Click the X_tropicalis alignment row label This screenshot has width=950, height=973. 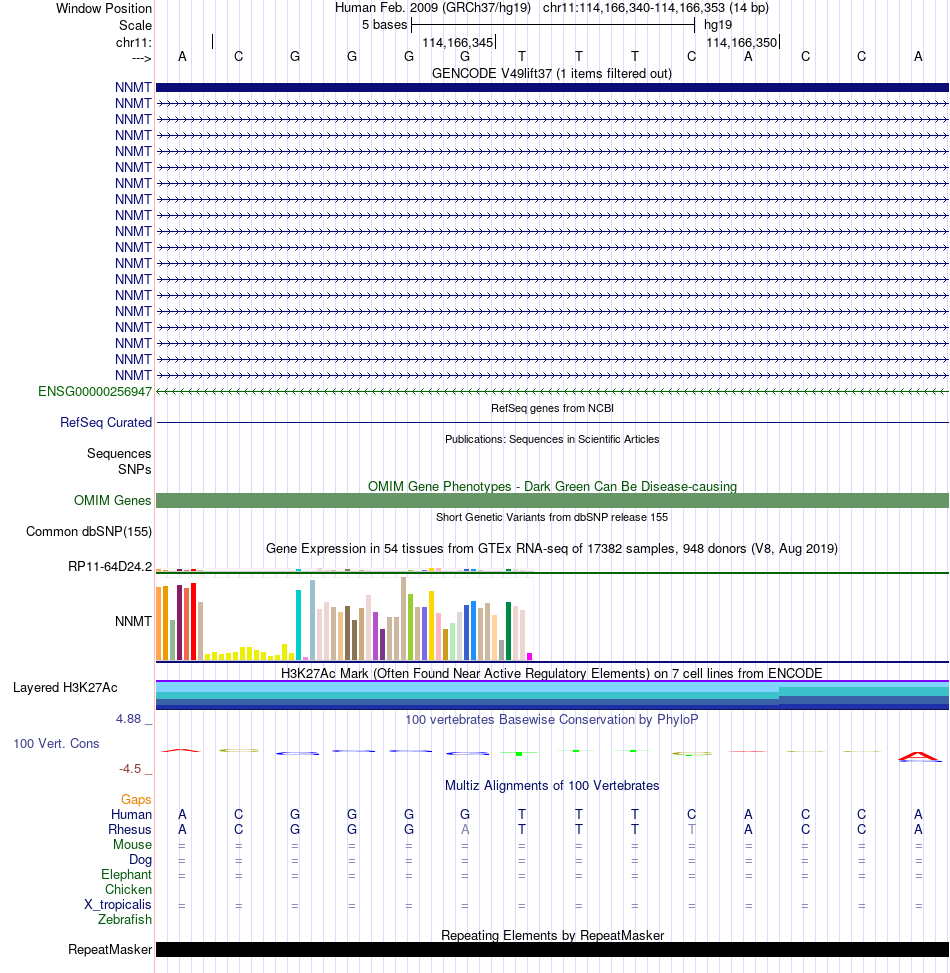pyautogui.click(x=118, y=904)
